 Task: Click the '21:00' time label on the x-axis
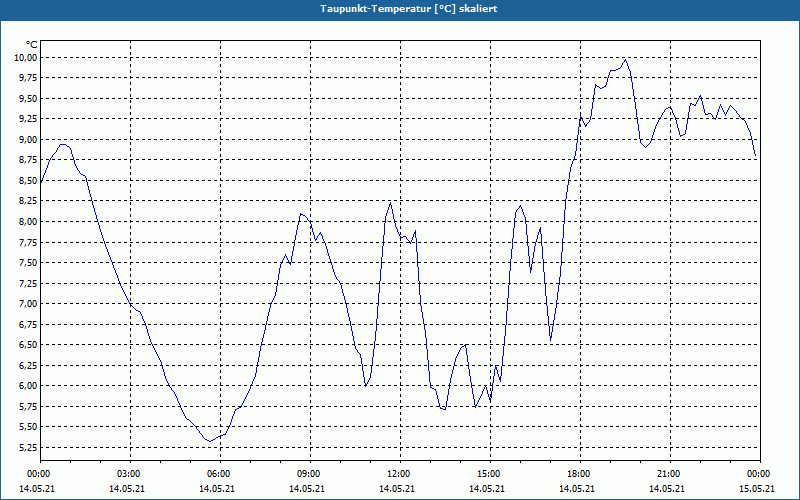pos(669,474)
